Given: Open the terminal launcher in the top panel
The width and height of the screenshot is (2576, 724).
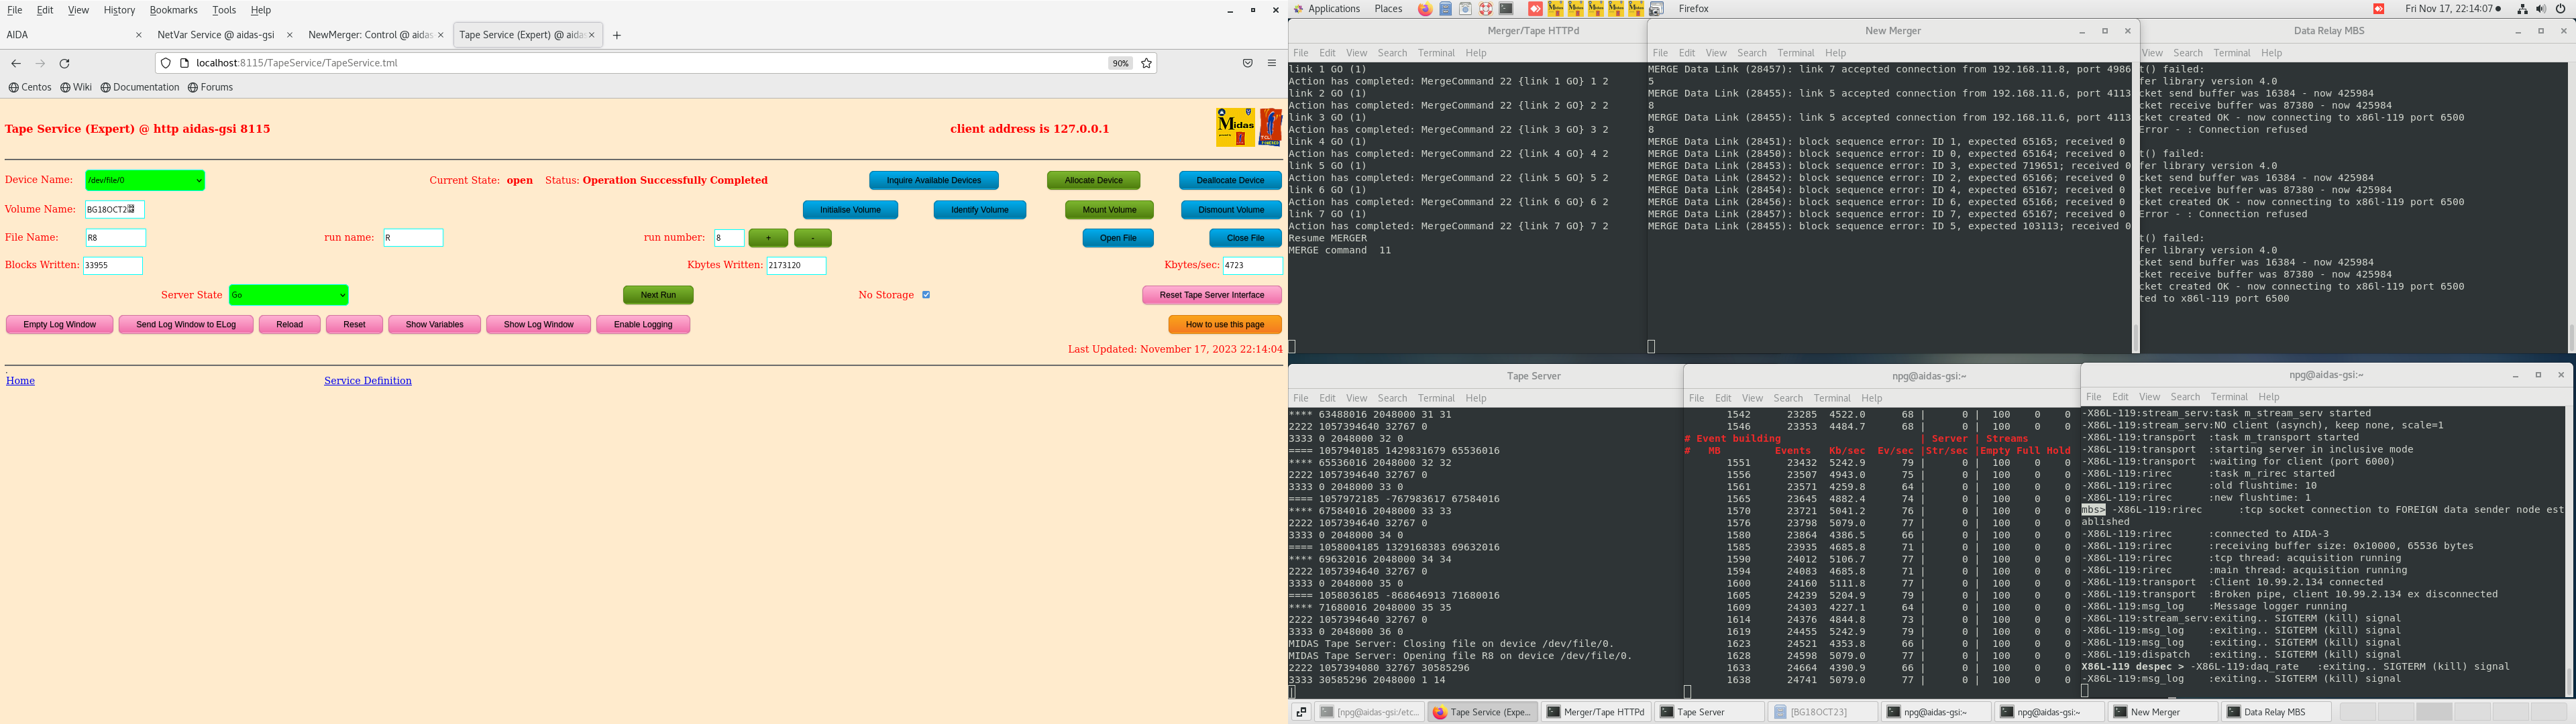Looking at the screenshot, I should click(x=1506, y=9).
